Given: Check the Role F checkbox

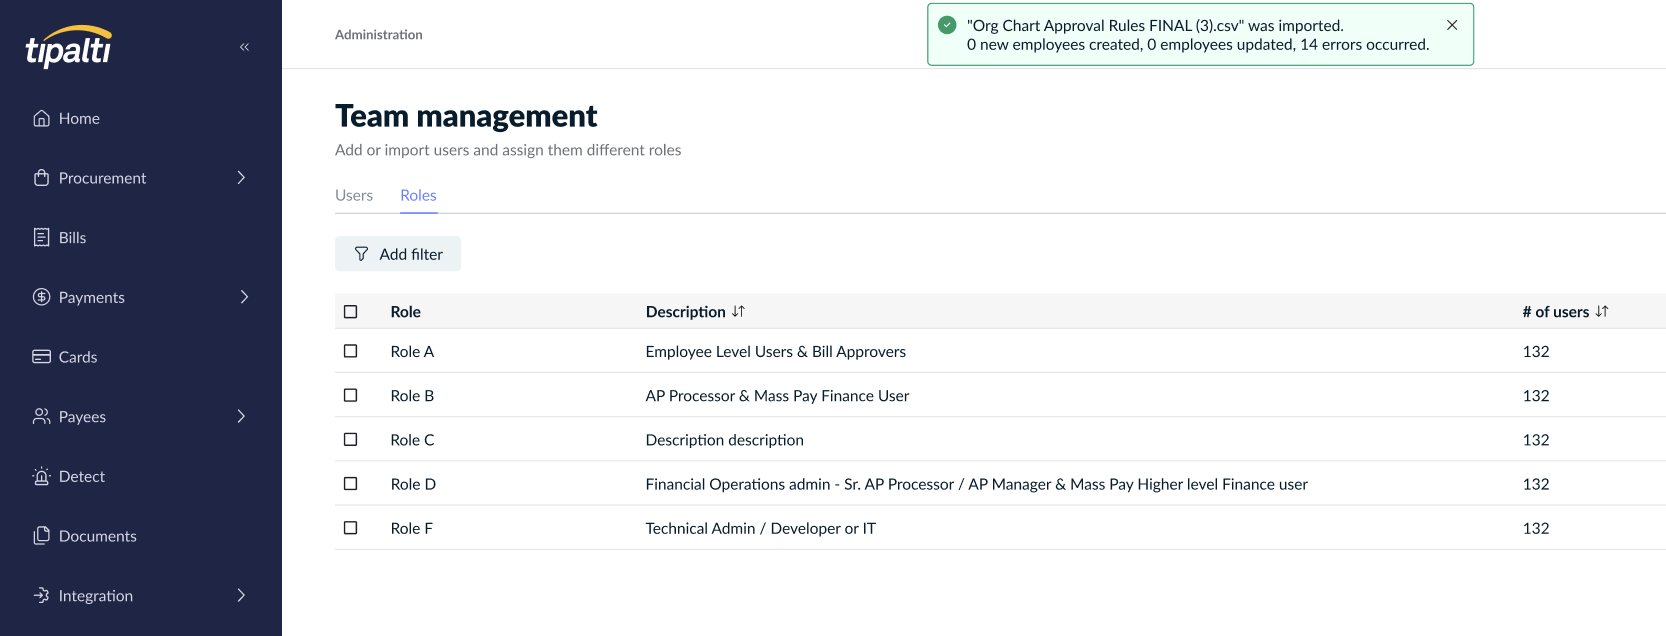Looking at the screenshot, I should pyautogui.click(x=351, y=527).
